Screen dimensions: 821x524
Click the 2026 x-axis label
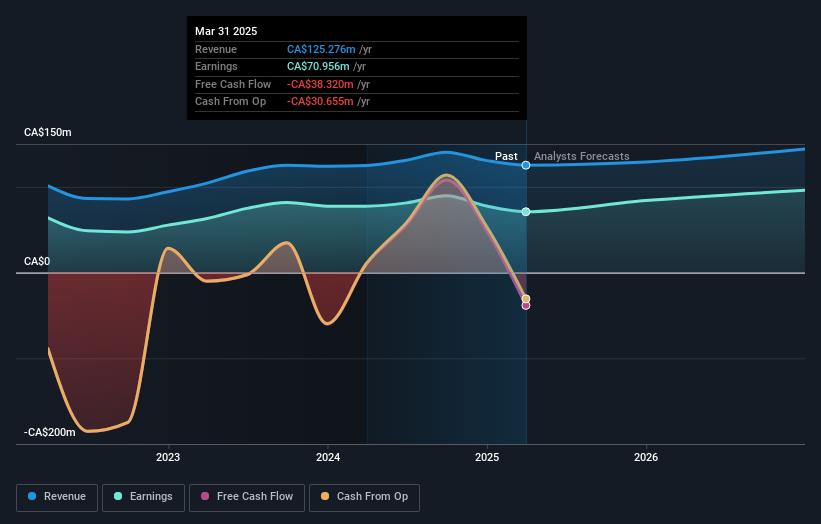coord(646,458)
